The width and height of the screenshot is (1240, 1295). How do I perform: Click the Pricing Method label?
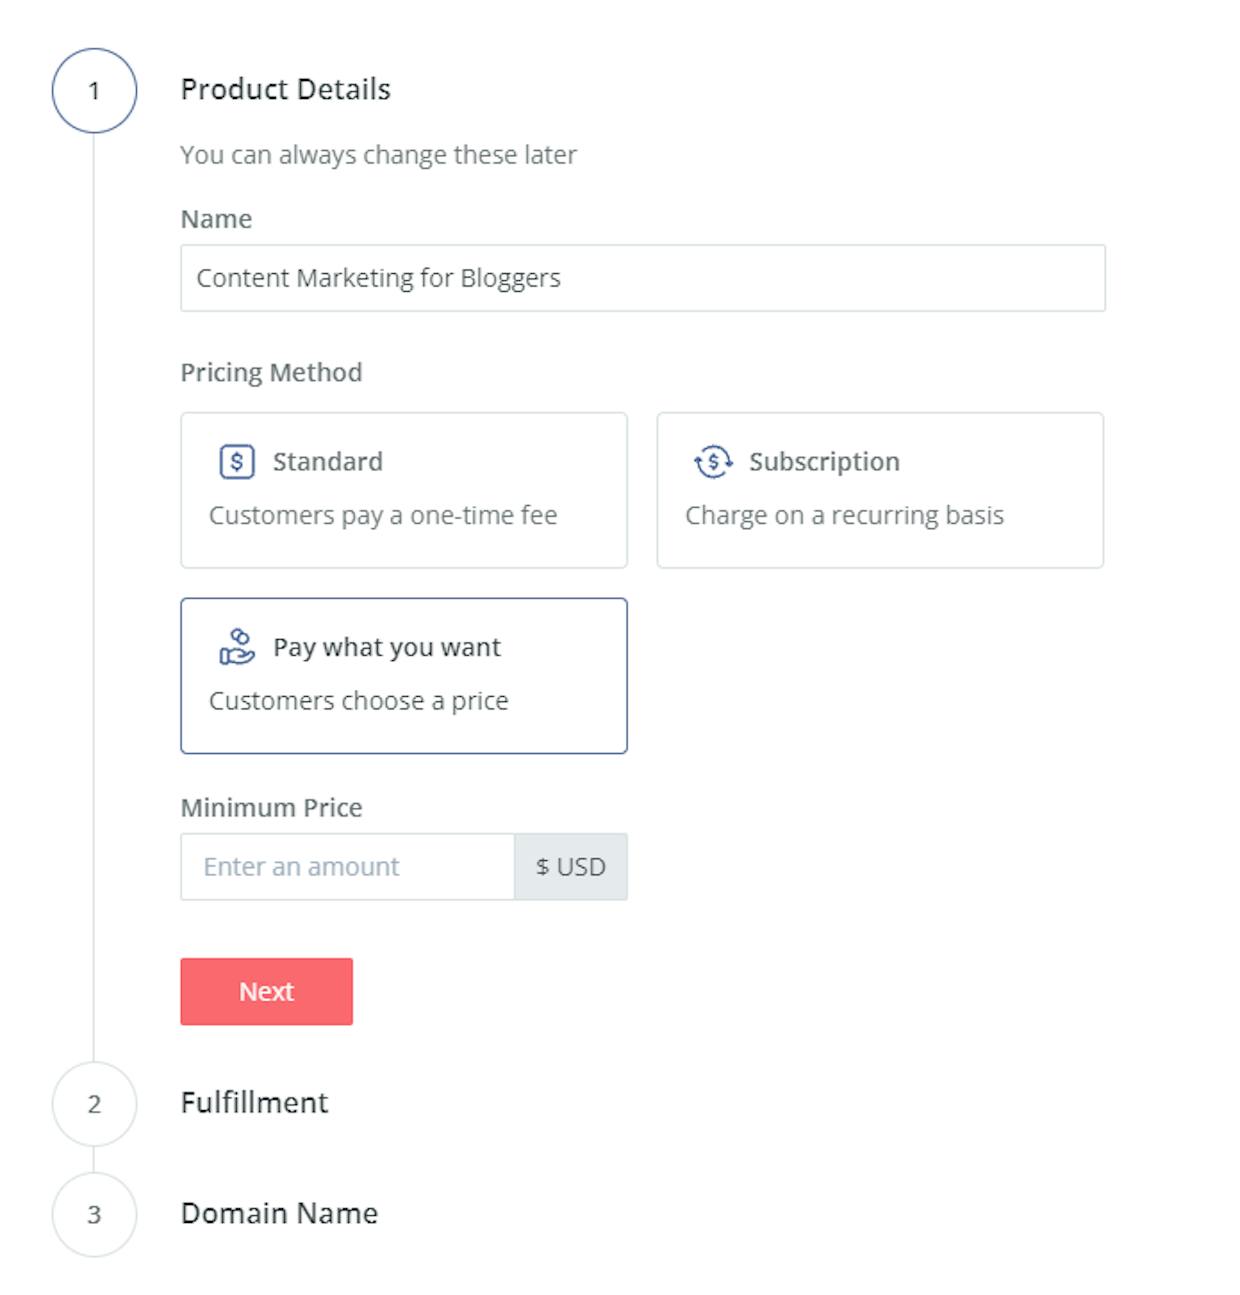click(x=271, y=373)
